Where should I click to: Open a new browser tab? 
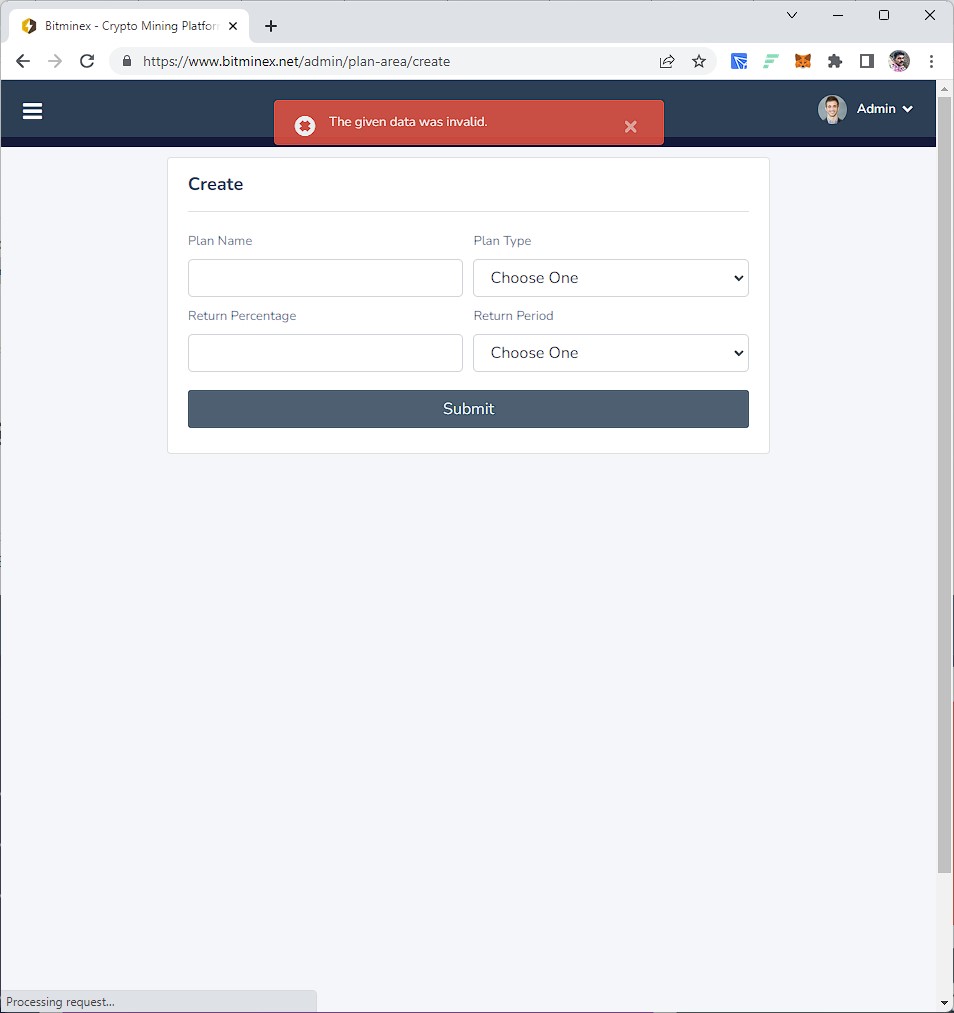click(271, 26)
